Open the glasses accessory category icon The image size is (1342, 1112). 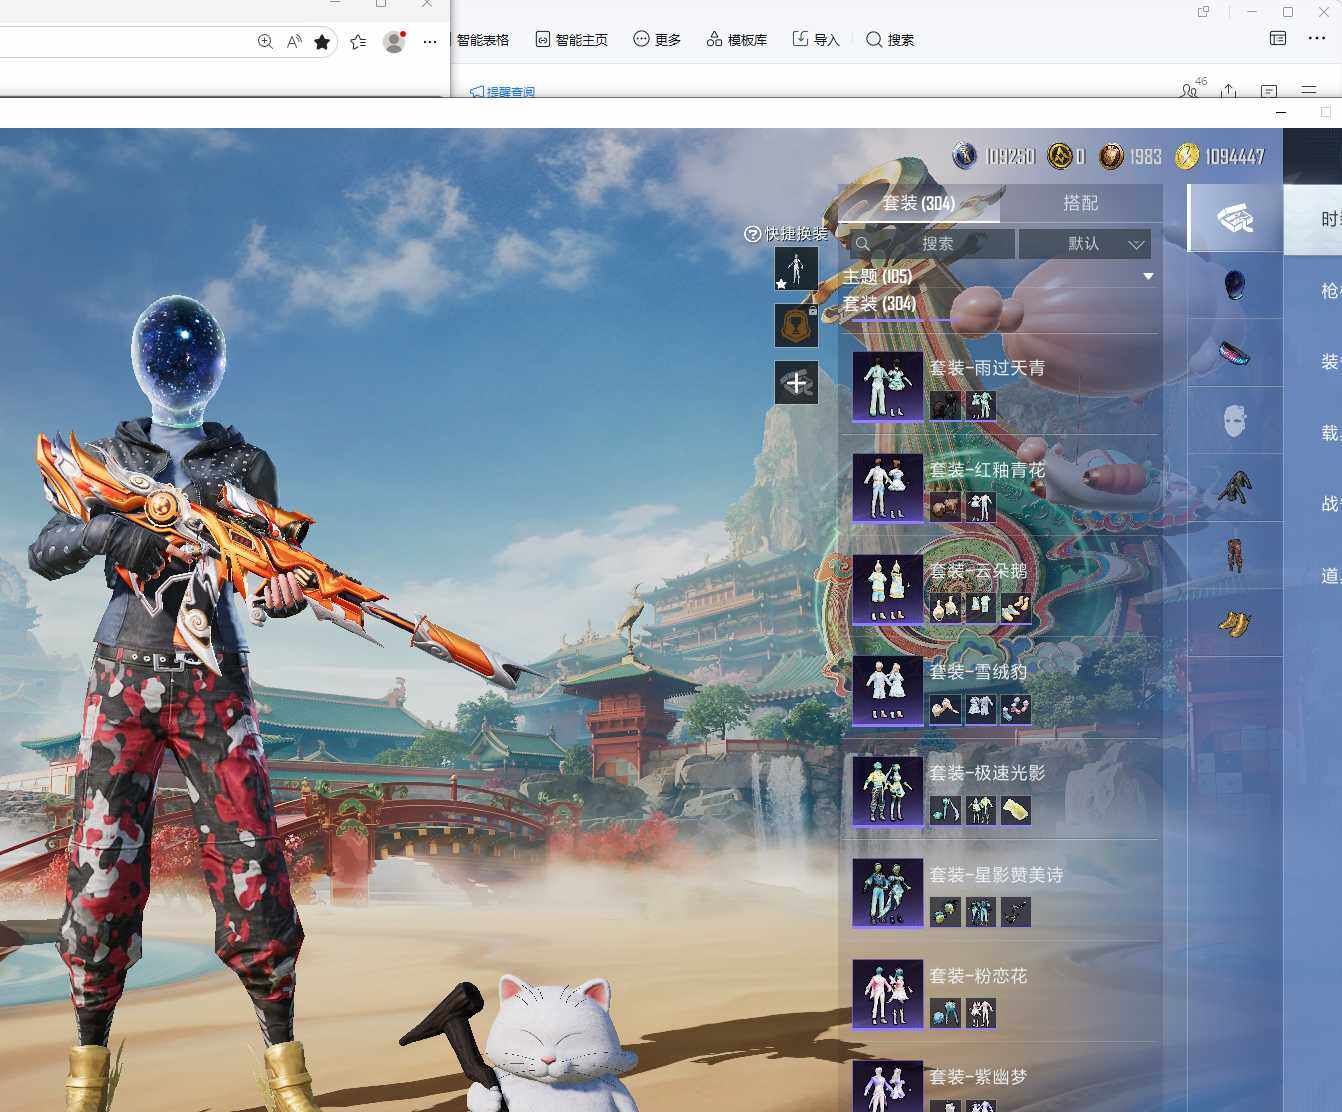[x=1235, y=353]
